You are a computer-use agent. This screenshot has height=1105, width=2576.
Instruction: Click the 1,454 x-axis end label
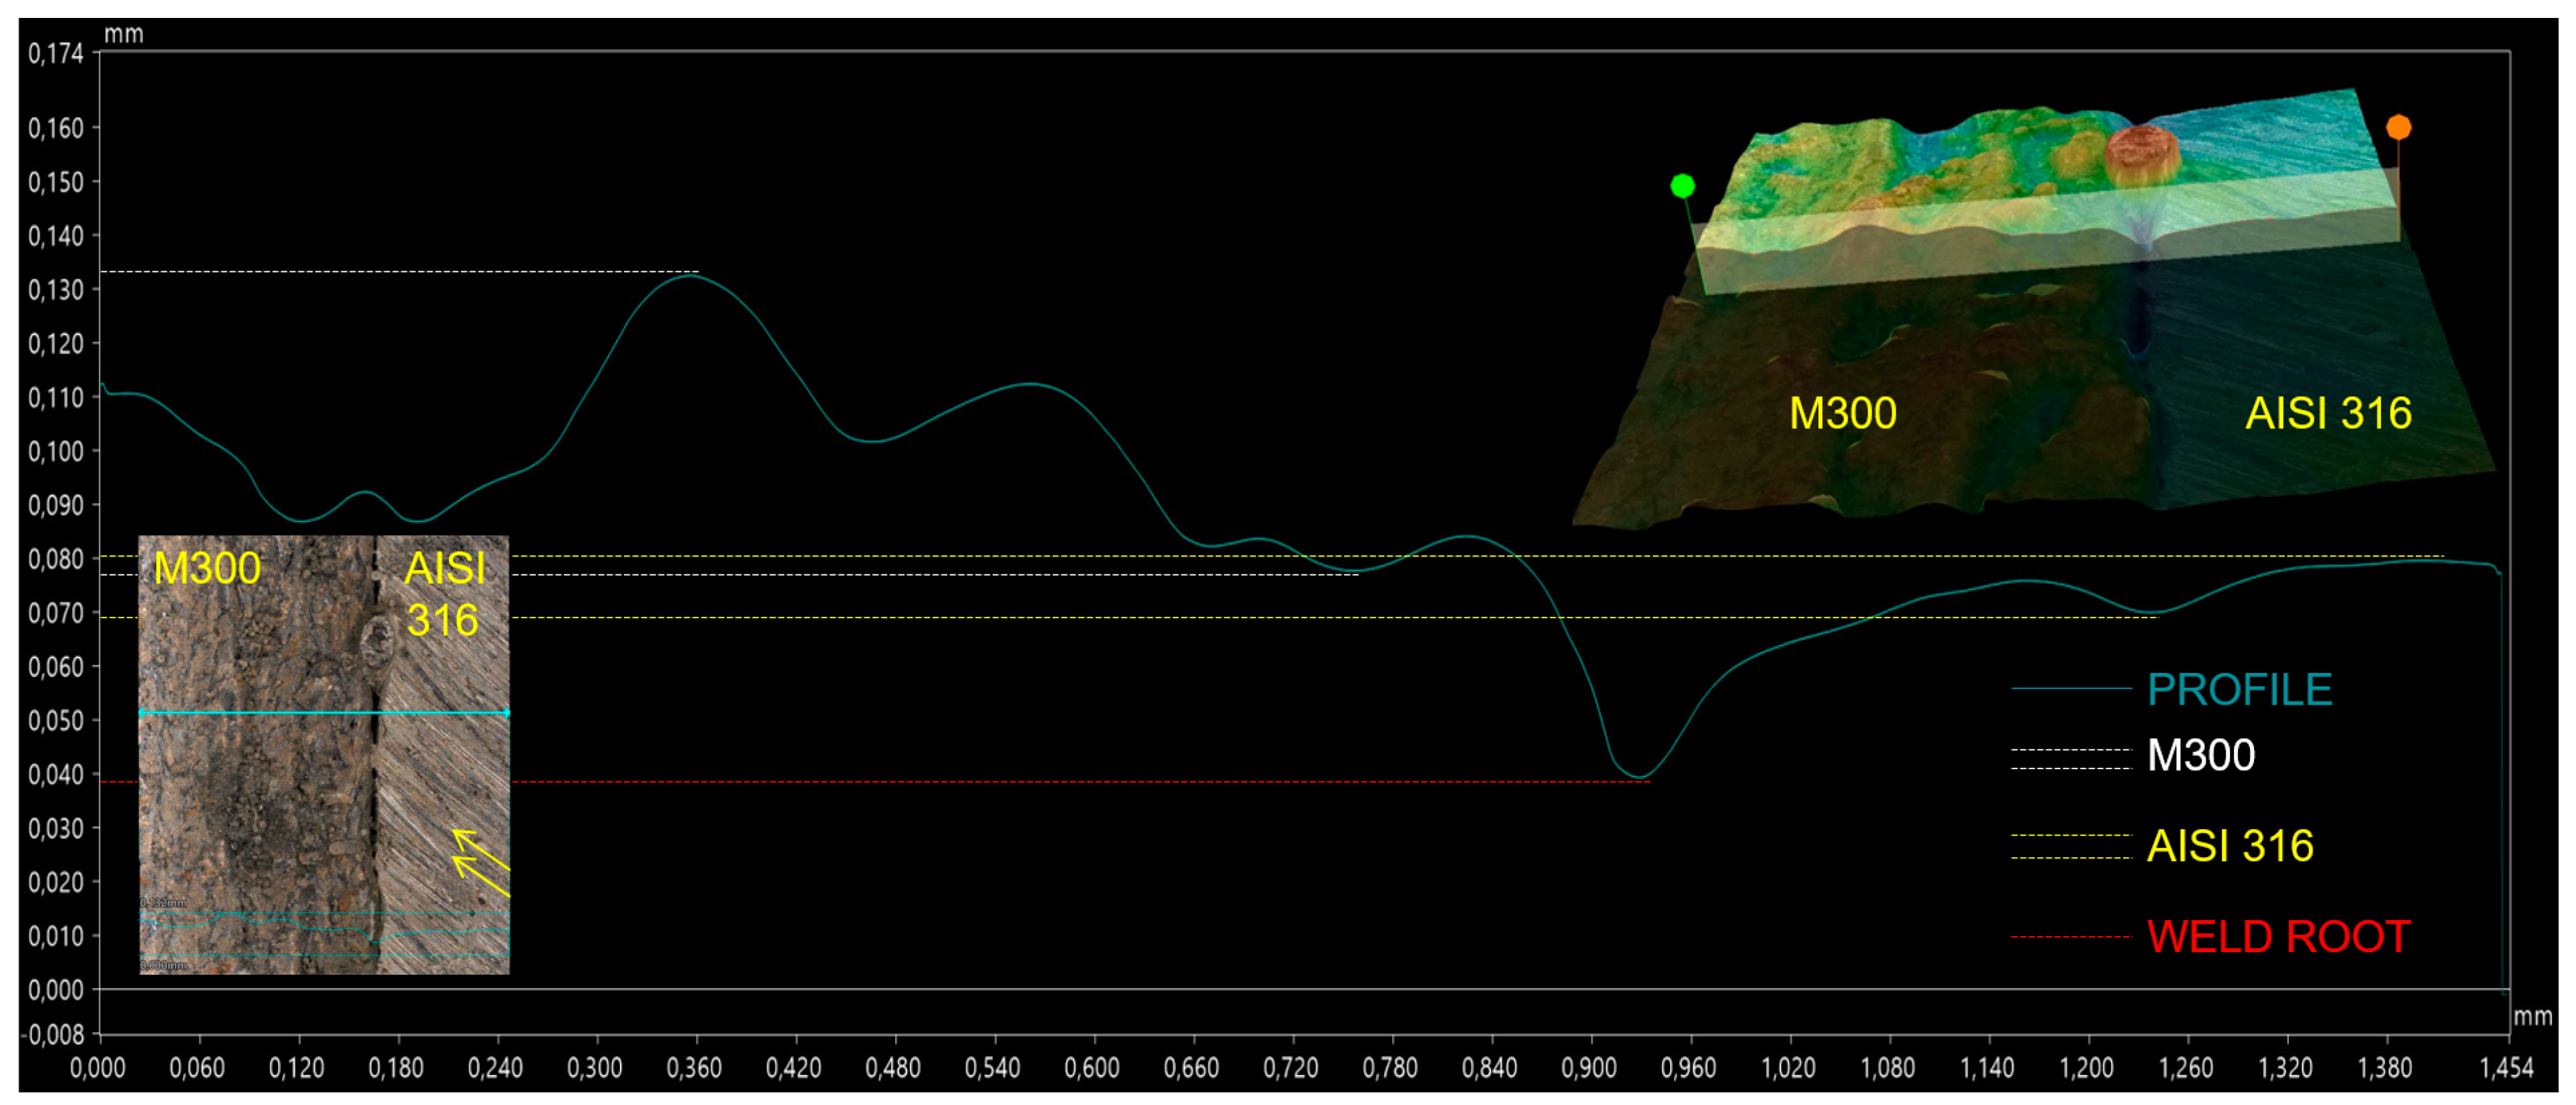2506,1068
